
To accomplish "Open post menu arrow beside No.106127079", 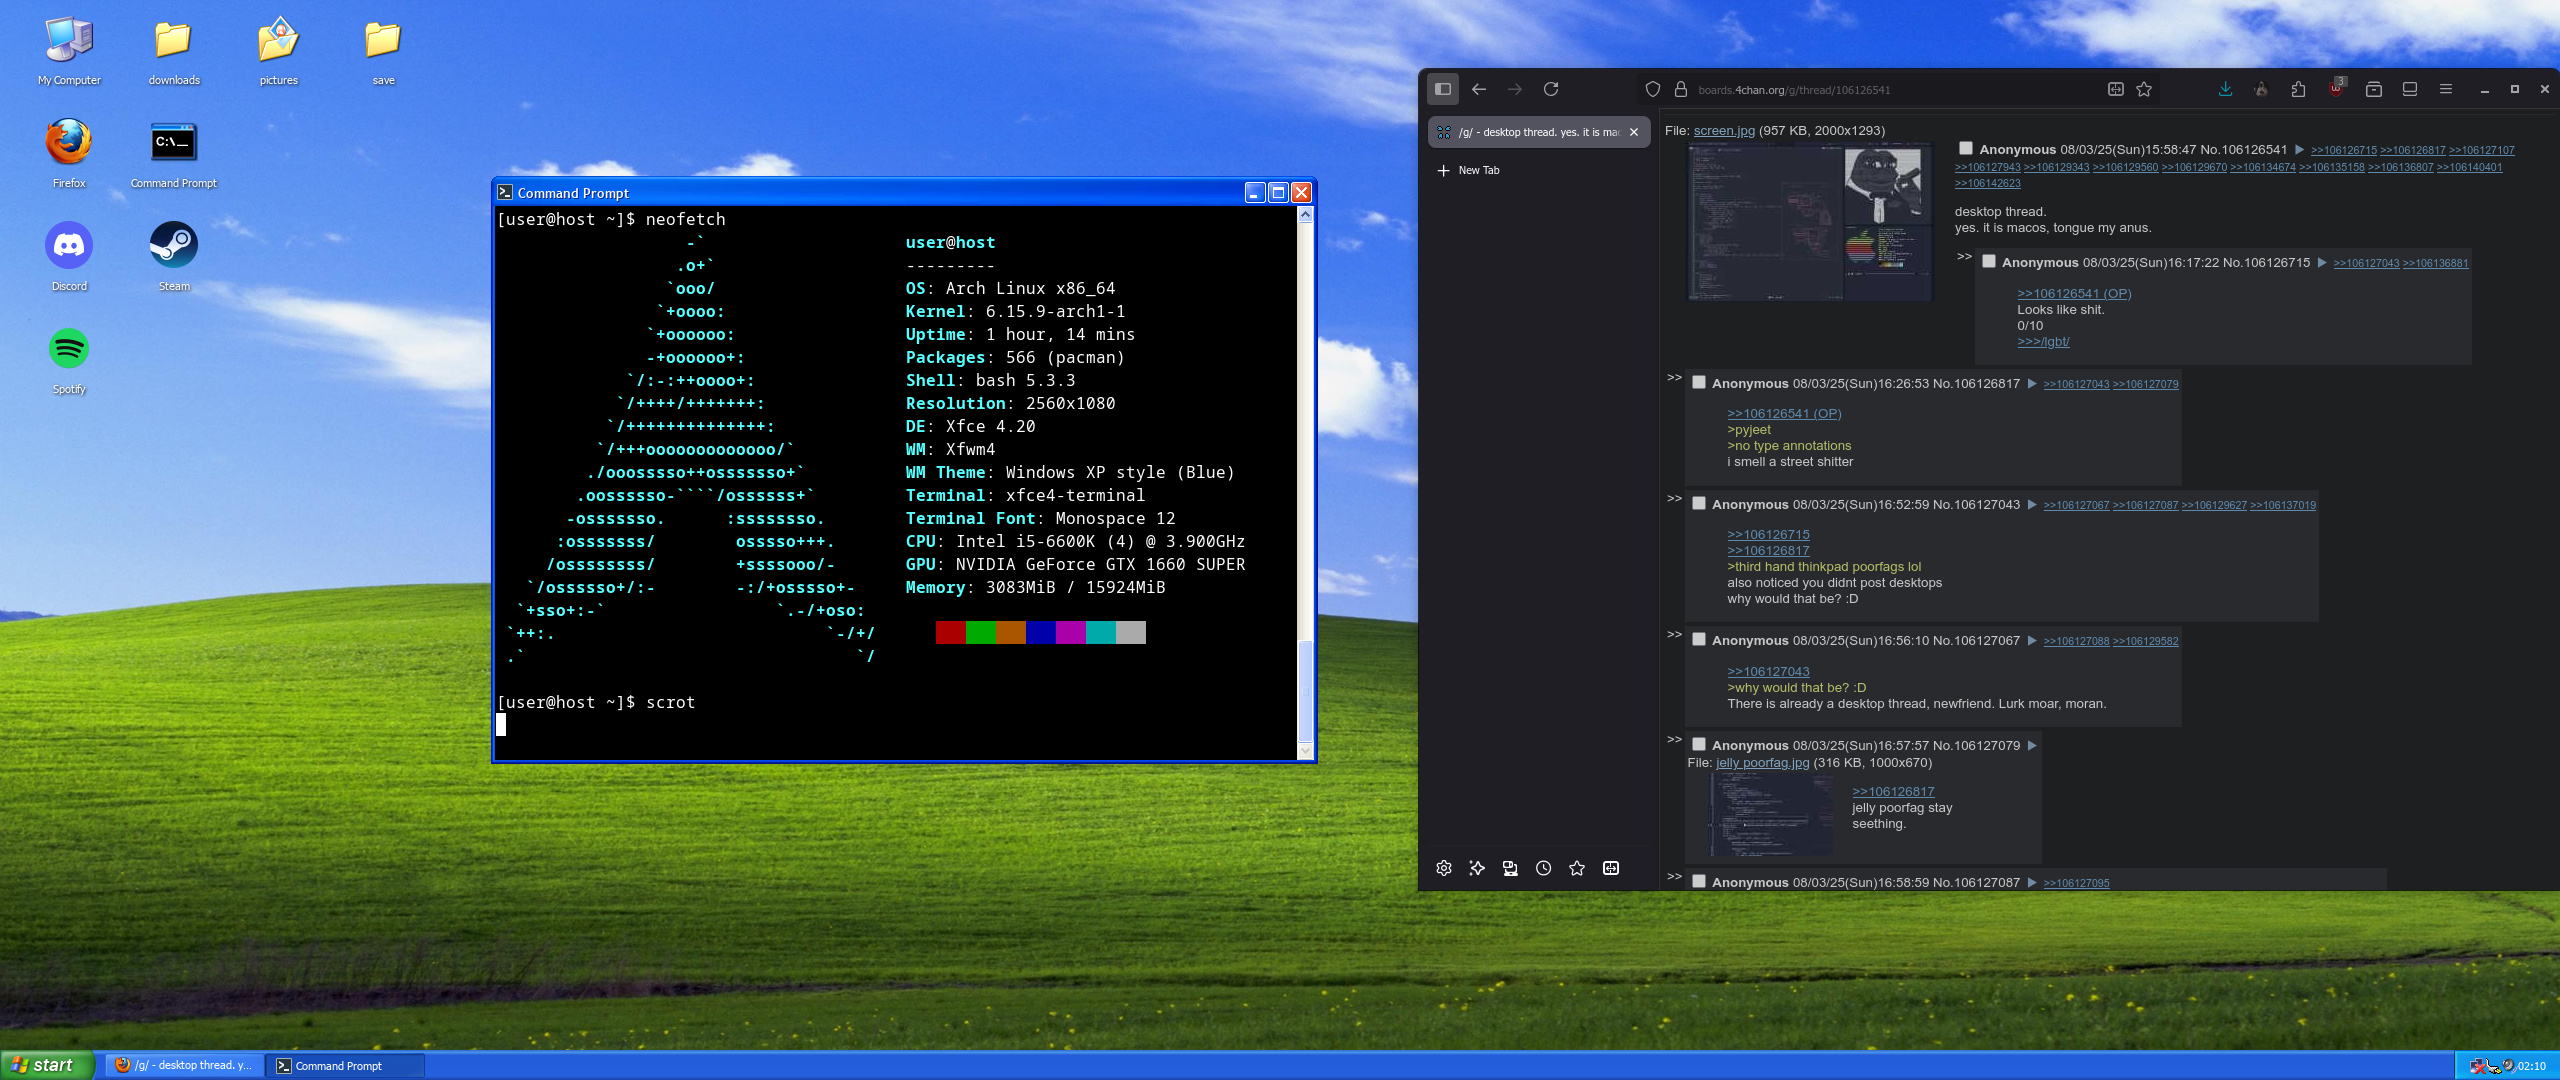I will click(2032, 746).
